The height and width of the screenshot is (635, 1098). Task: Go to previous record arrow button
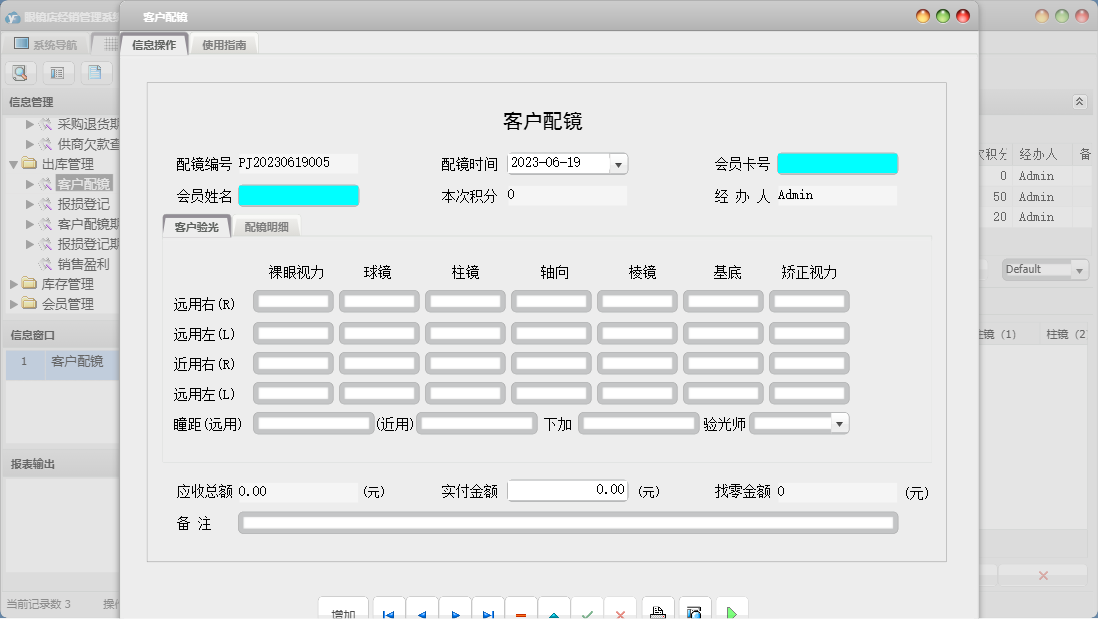[421, 612]
